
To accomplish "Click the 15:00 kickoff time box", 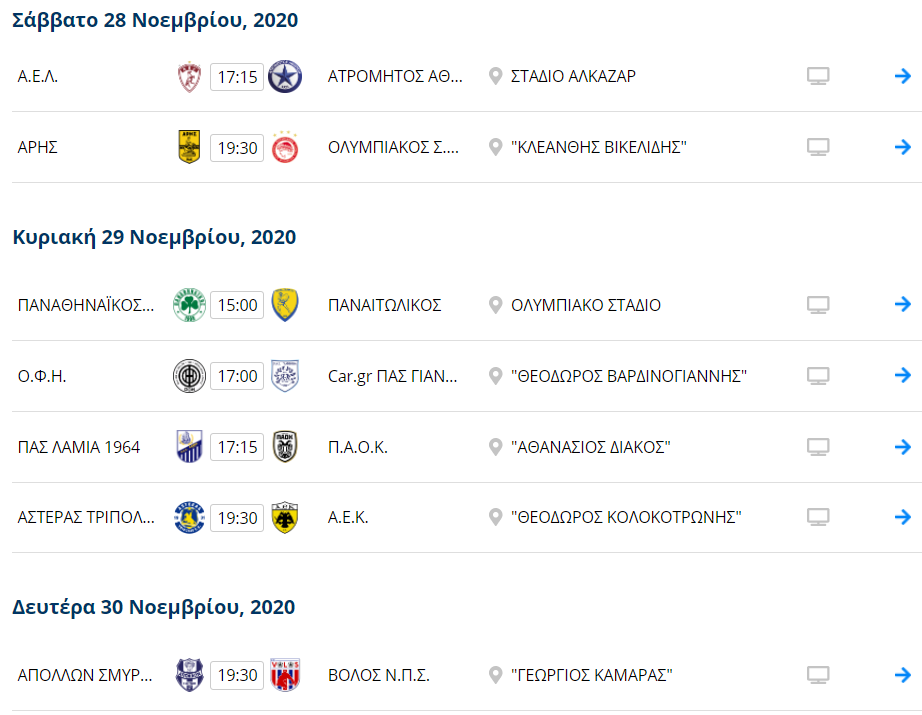I will (237, 305).
